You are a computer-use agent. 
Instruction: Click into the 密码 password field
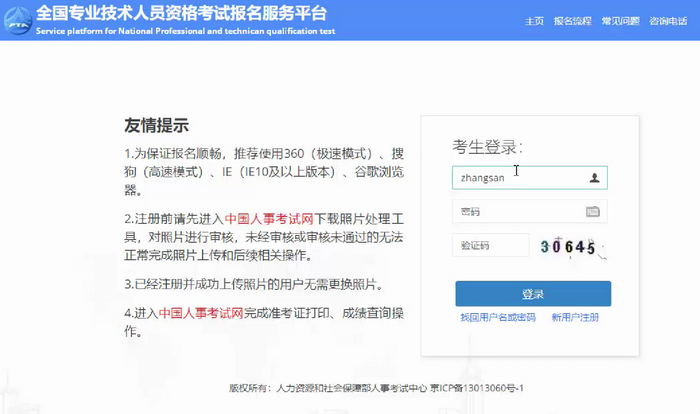[515, 212]
